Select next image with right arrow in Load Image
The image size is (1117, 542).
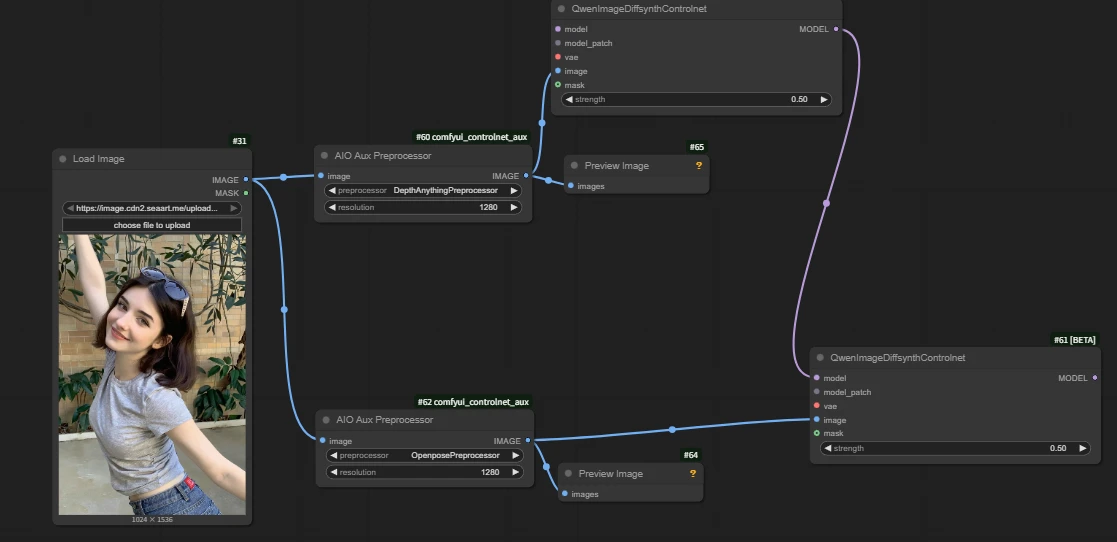click(x=234, y=208)
